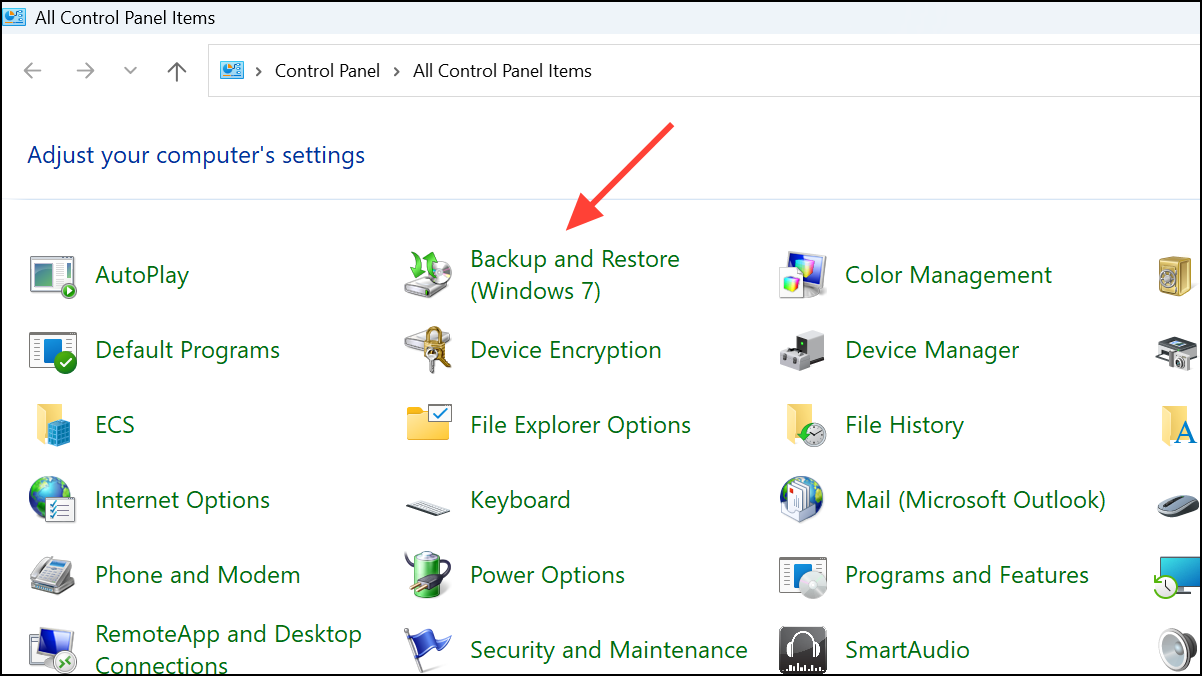Screen dimensions: 1202x676
Task: Open the Color Management monitor icon
Action: tap(804, 275)
